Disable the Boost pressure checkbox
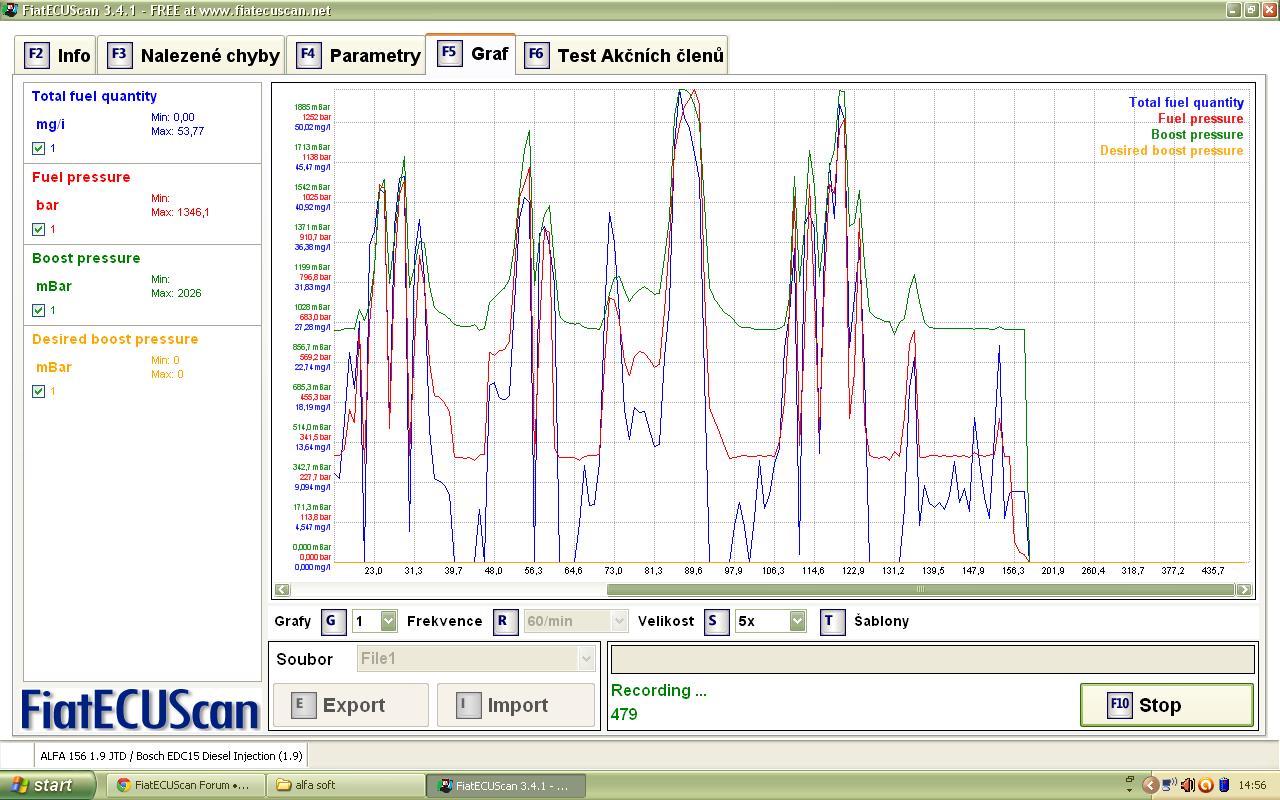The image size is (1280, 800). pyautogui.click(x=38, y=310)
